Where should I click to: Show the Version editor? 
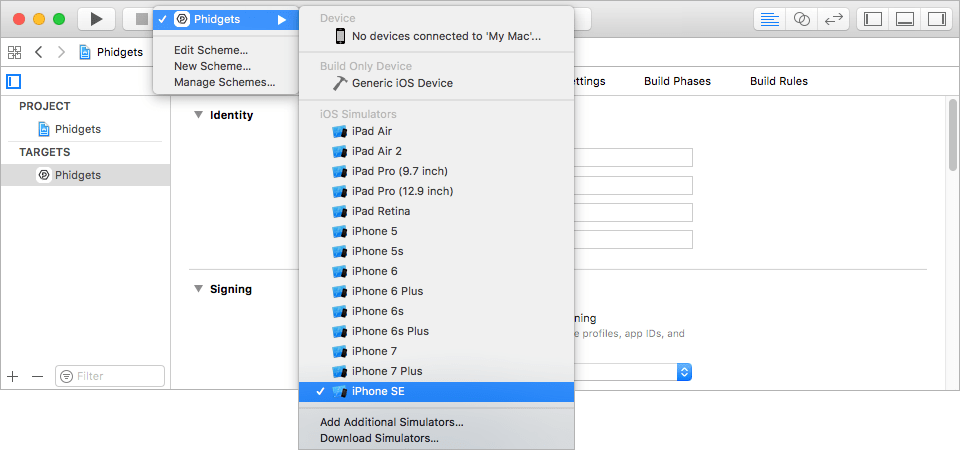833,19
